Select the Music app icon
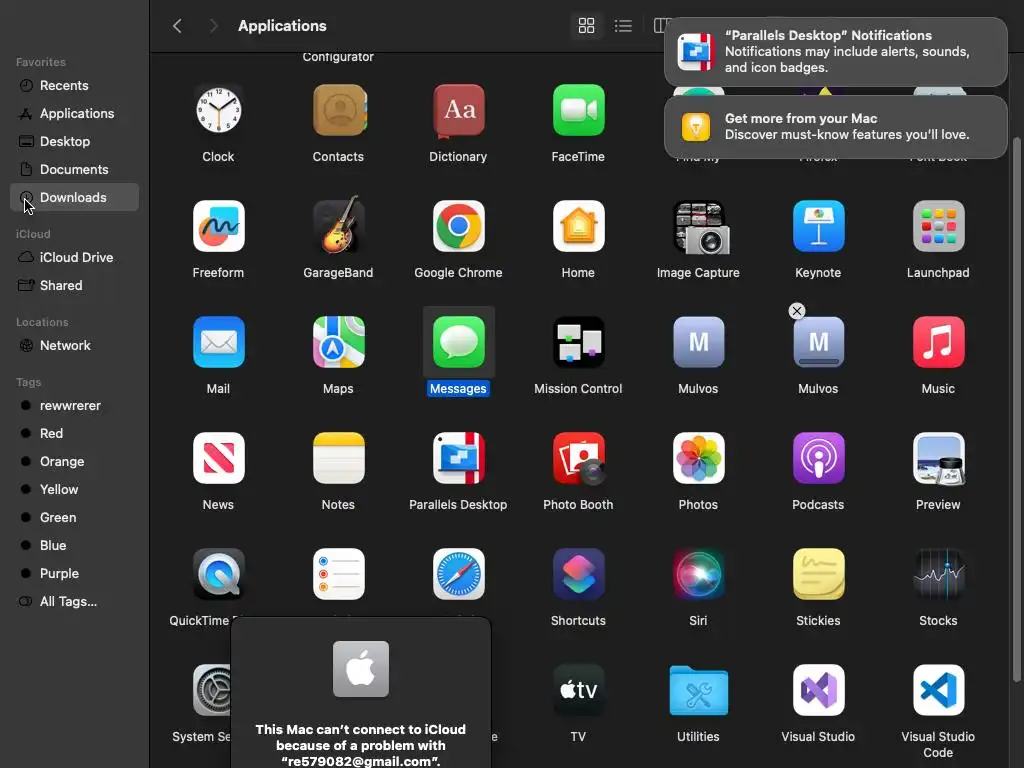The height and width of the screenshot is (768, 1024). 938,342
